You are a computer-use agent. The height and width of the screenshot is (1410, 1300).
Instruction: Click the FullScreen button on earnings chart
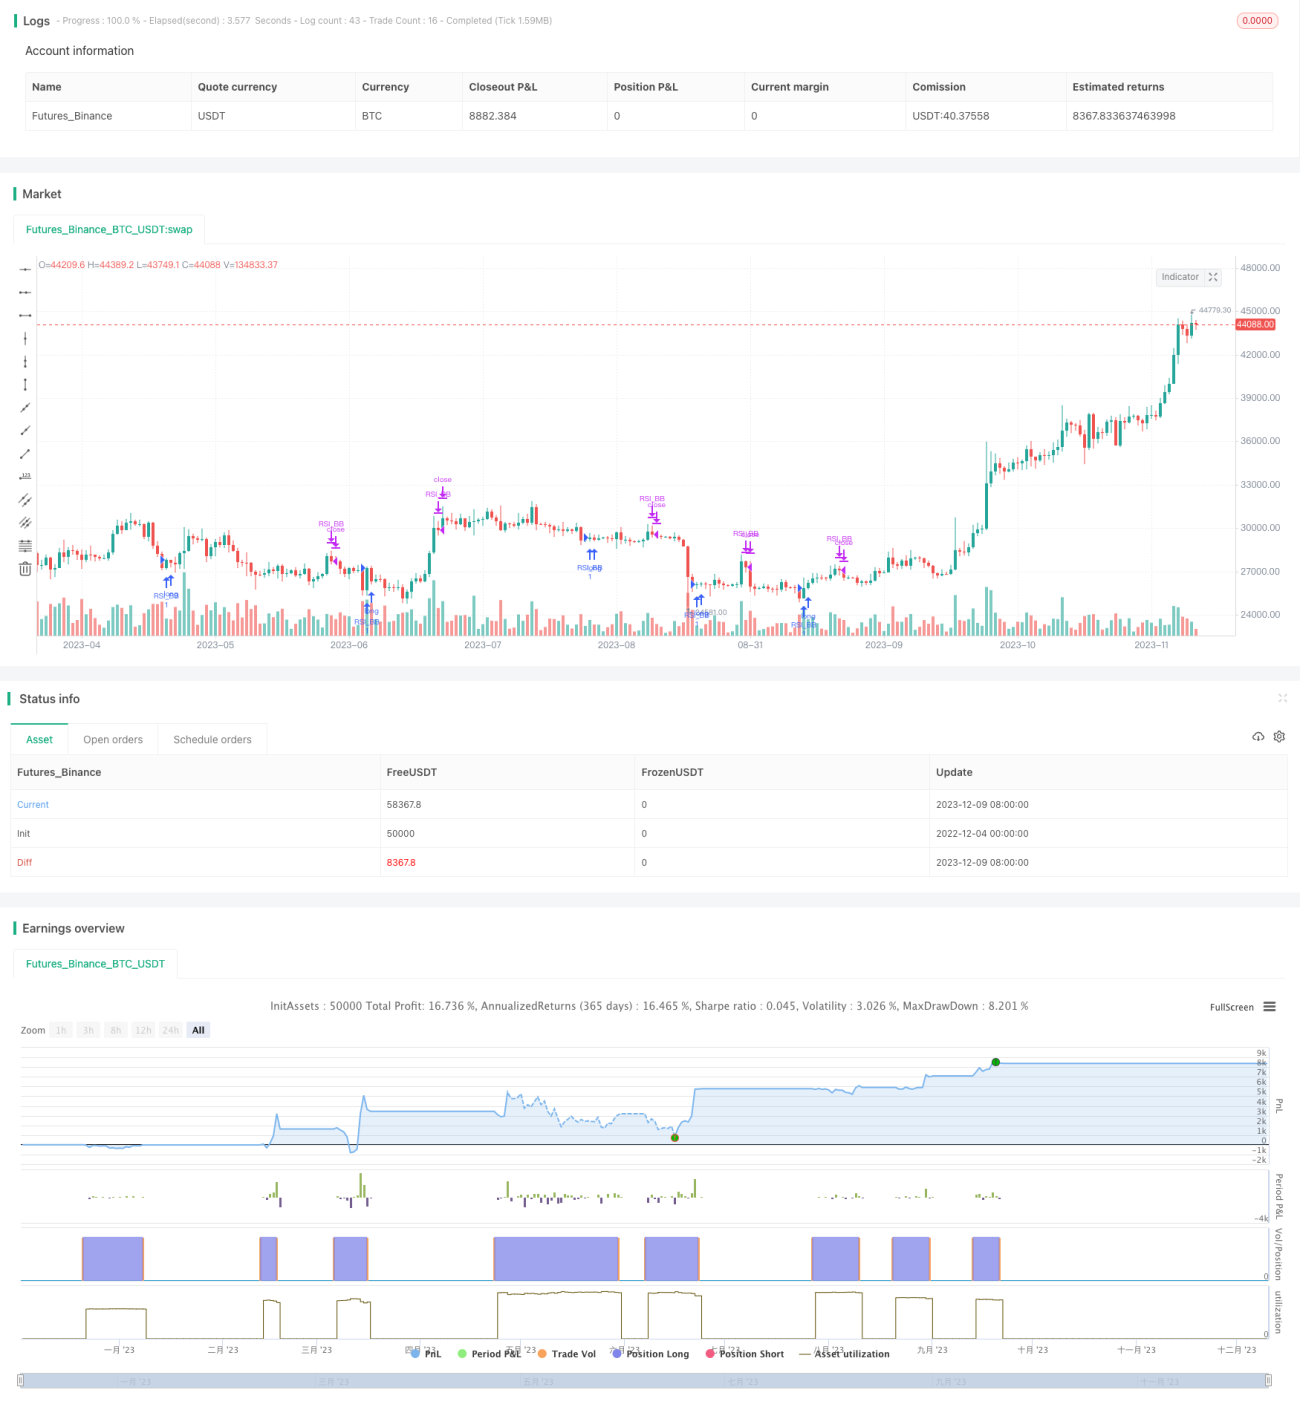pos(1231,1007)
